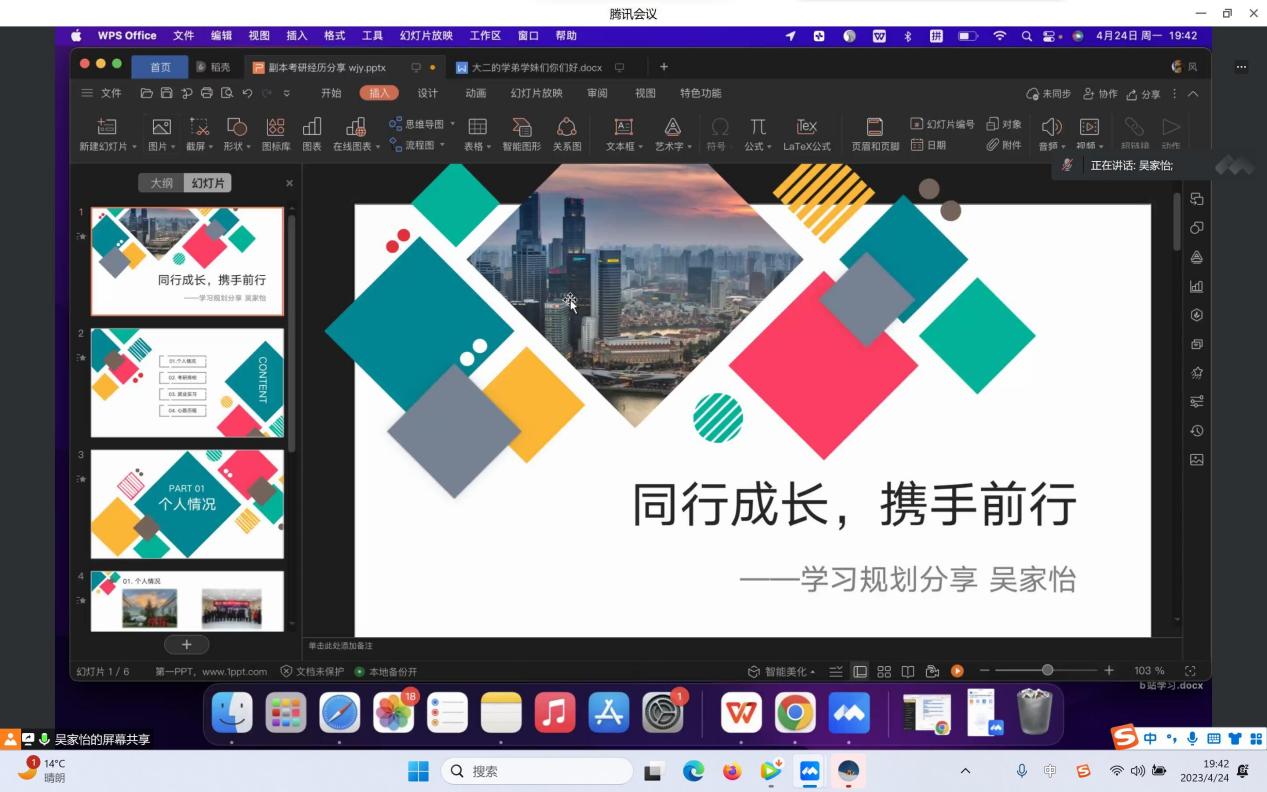
Task: Open reading view from the status bar
Action: click(x=908, y=671)
